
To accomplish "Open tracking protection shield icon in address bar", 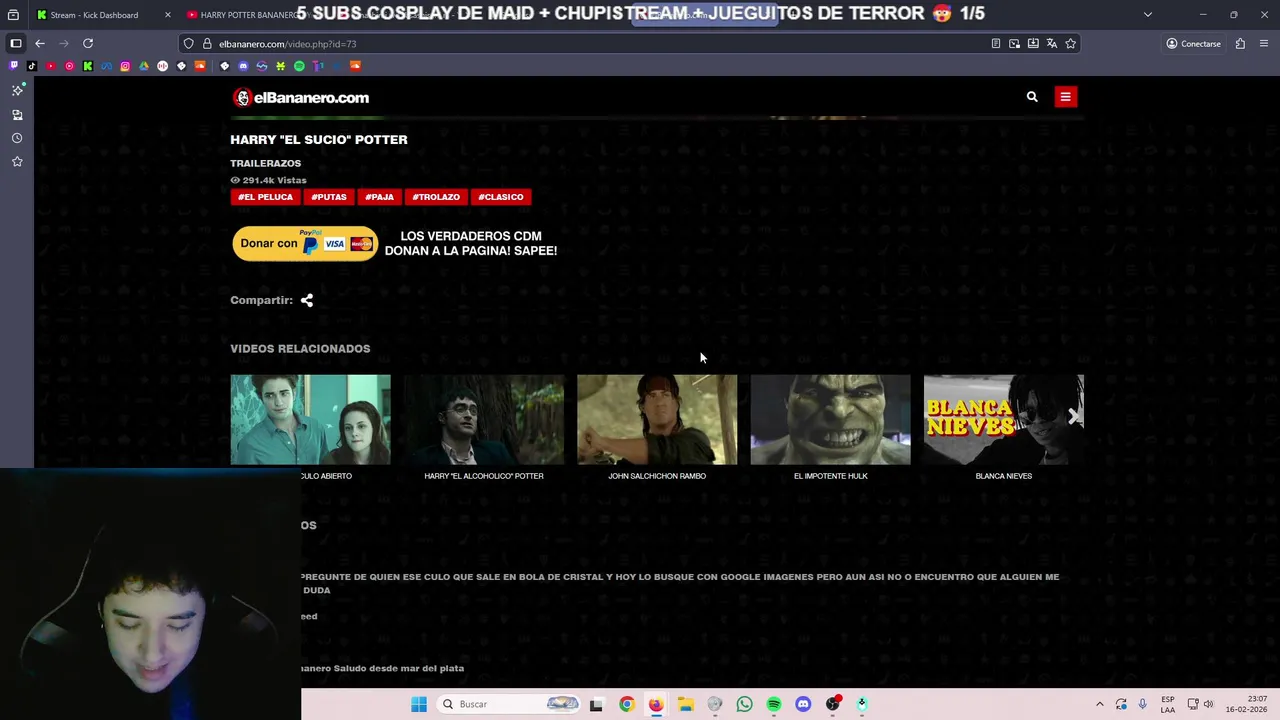I will click(x=188, y=44).
